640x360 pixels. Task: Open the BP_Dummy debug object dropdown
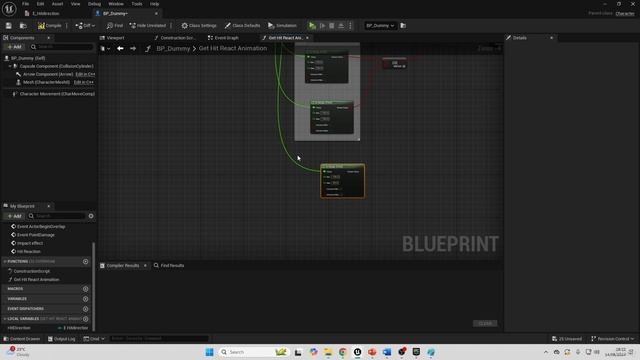click(380, 26)
